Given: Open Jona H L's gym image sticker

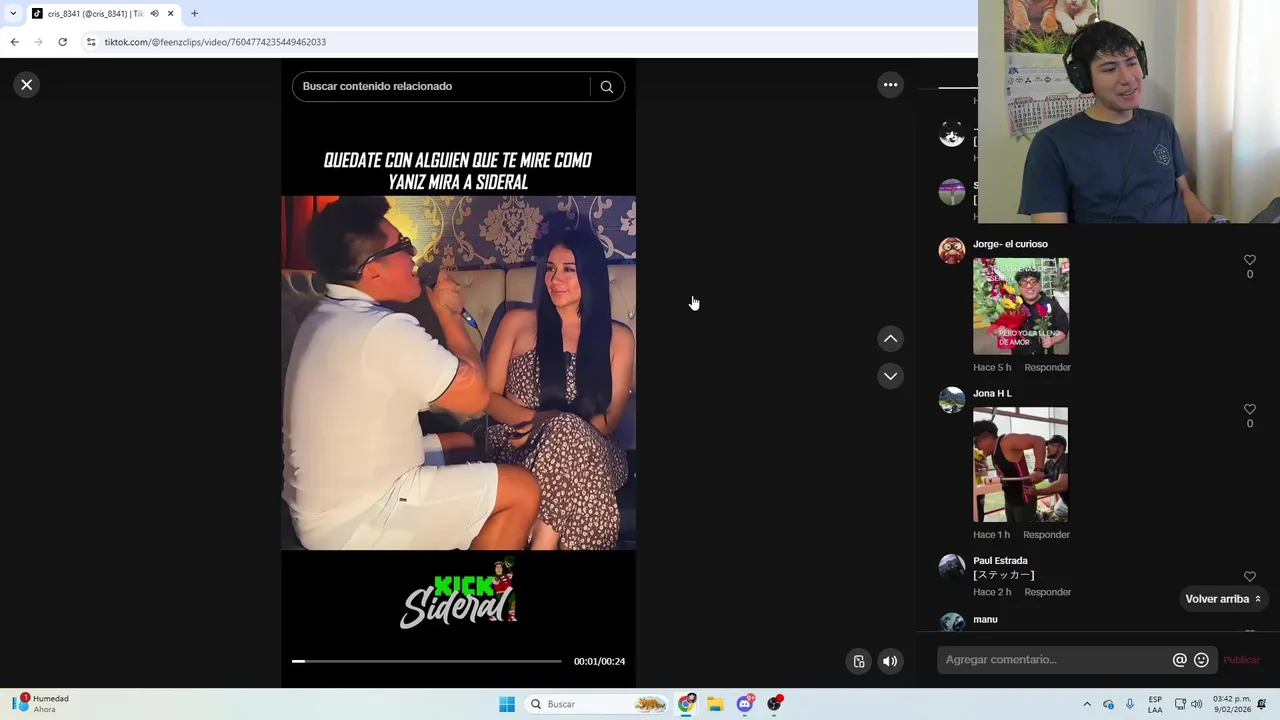Looking at the screenshot, I should (x=1020, y=464).
